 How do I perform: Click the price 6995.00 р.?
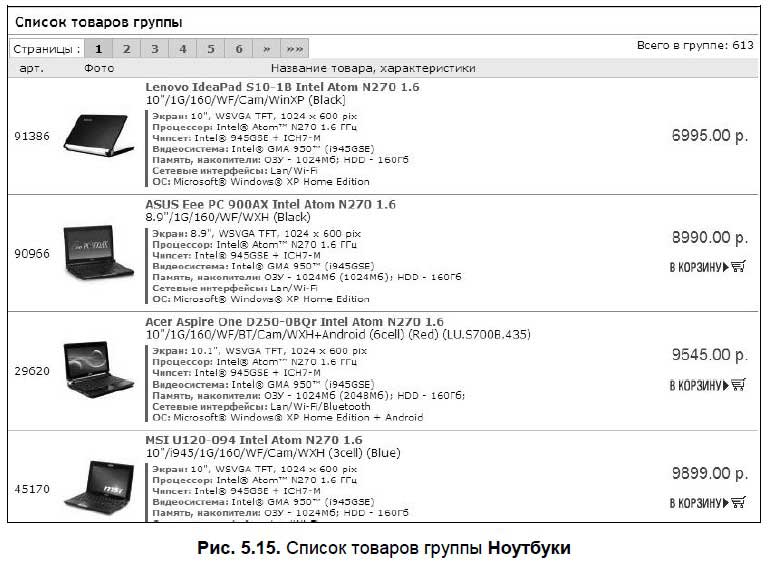710,135
